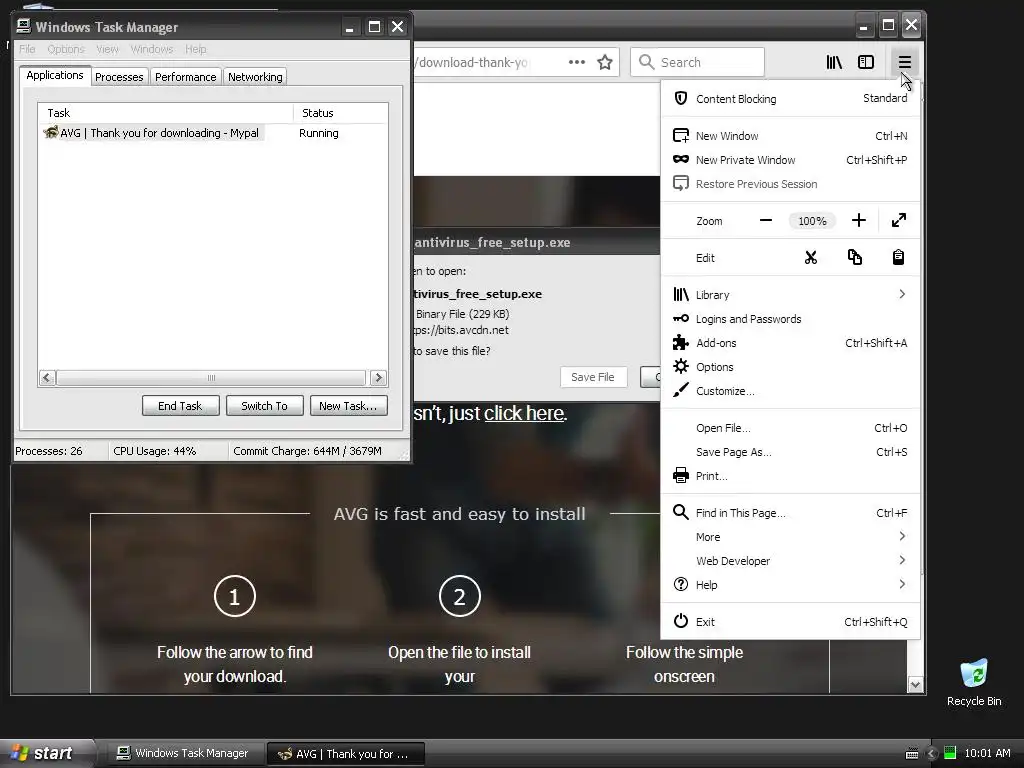Click browser page scroll-down arrow
This screenshot has height=768, width=1024.
tap(915, 684)
